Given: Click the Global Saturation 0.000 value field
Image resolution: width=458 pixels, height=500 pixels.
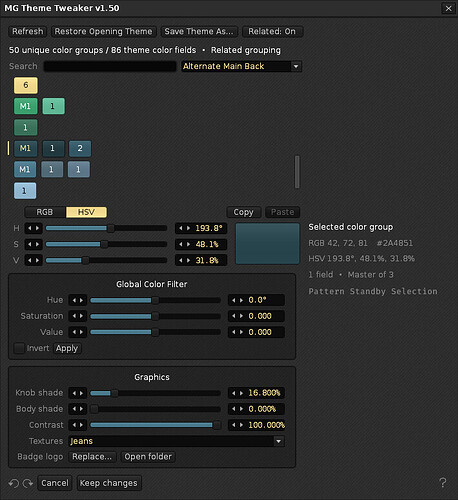Looking at the screenshot, I should (x=256, y=316).
